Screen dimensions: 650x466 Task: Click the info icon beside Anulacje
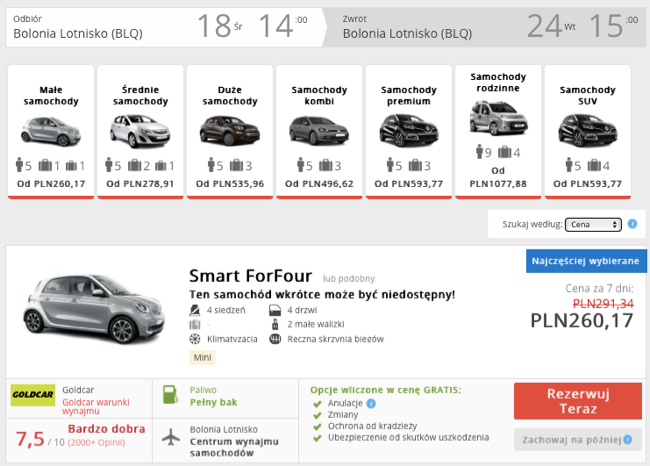371,403
